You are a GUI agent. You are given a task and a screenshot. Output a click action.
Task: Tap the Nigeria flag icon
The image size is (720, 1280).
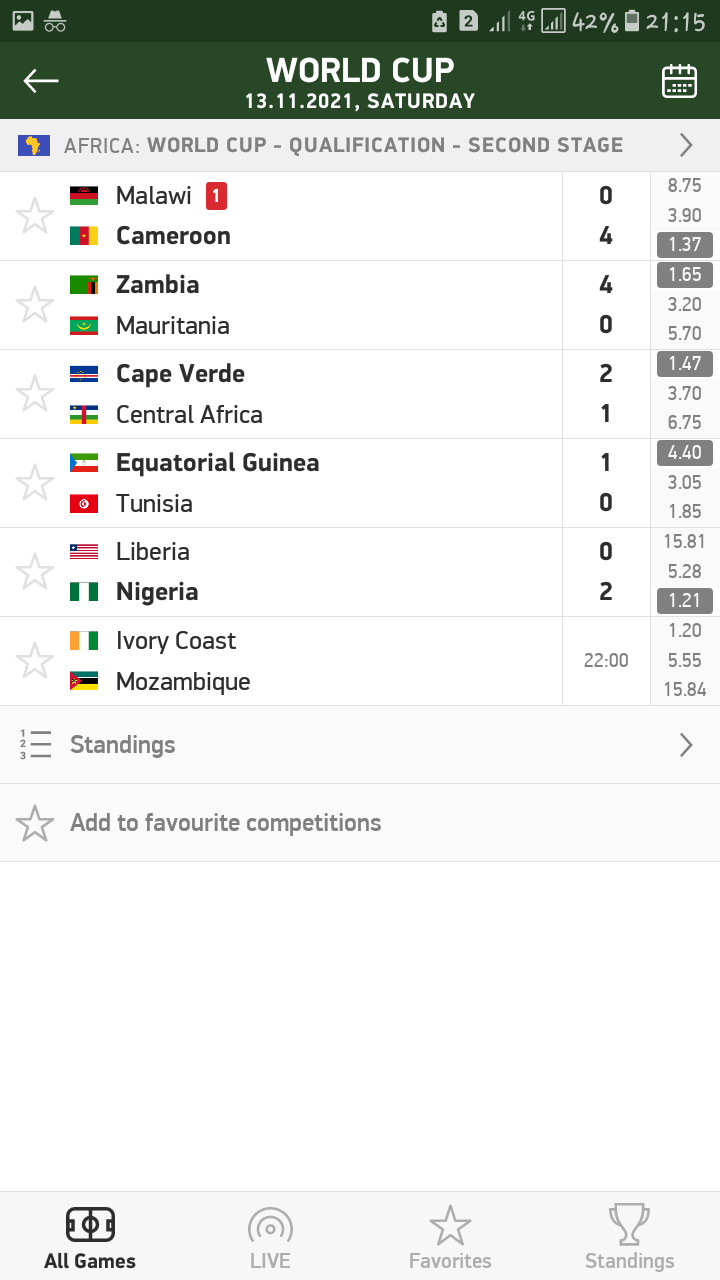tap(84, 592)
